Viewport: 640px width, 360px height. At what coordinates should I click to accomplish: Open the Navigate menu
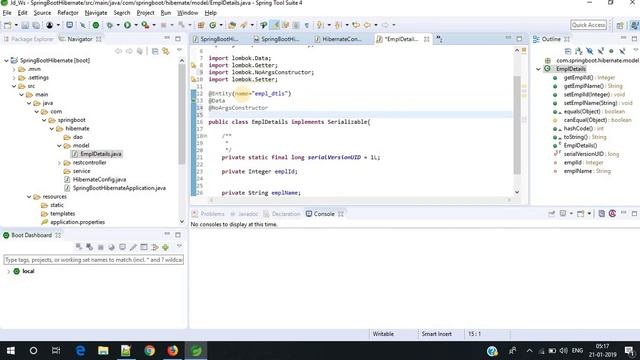click(96, 13)
